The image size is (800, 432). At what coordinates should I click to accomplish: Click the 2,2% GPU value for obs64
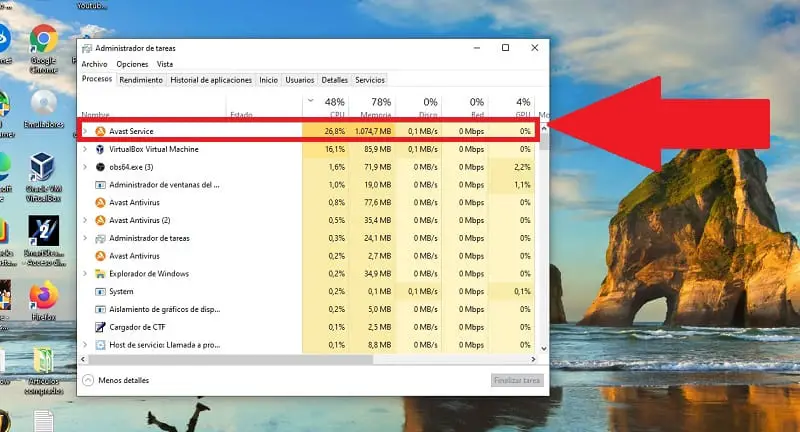[522, 167]
